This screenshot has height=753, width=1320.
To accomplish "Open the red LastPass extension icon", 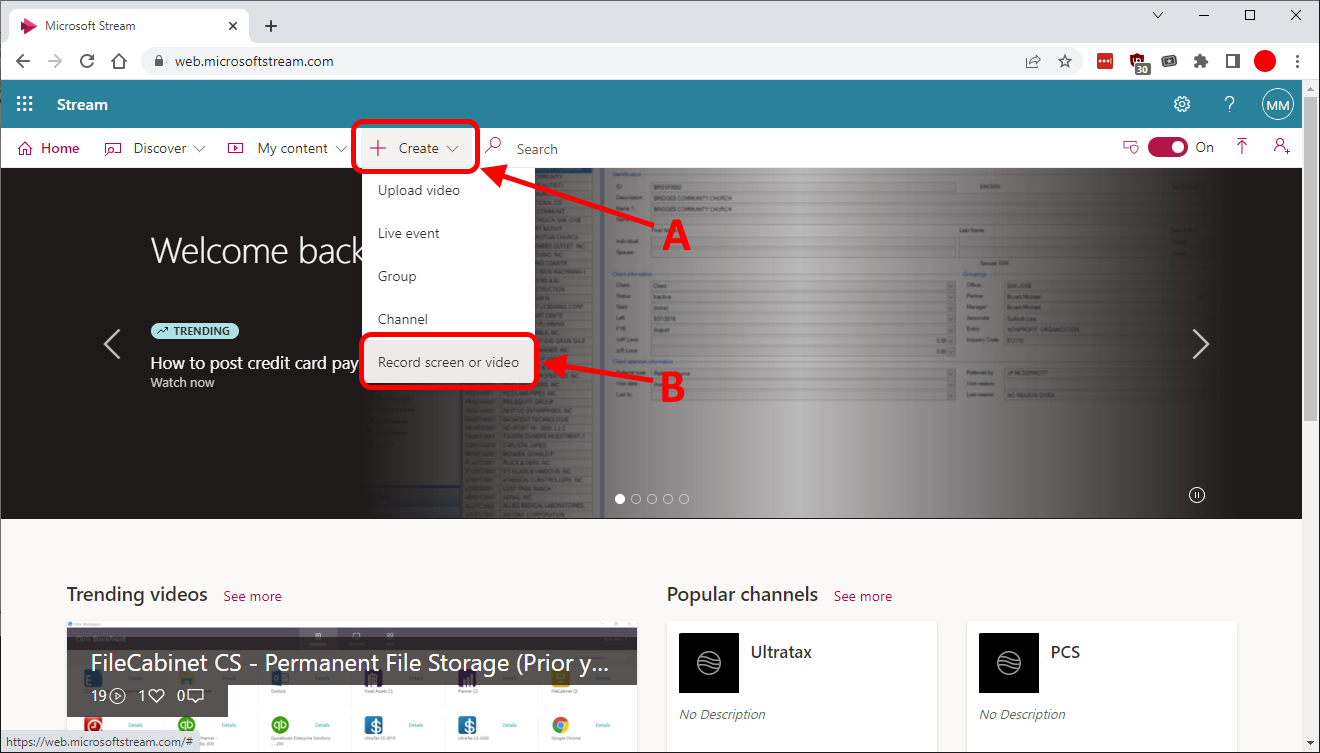I will pos(1105,61).
